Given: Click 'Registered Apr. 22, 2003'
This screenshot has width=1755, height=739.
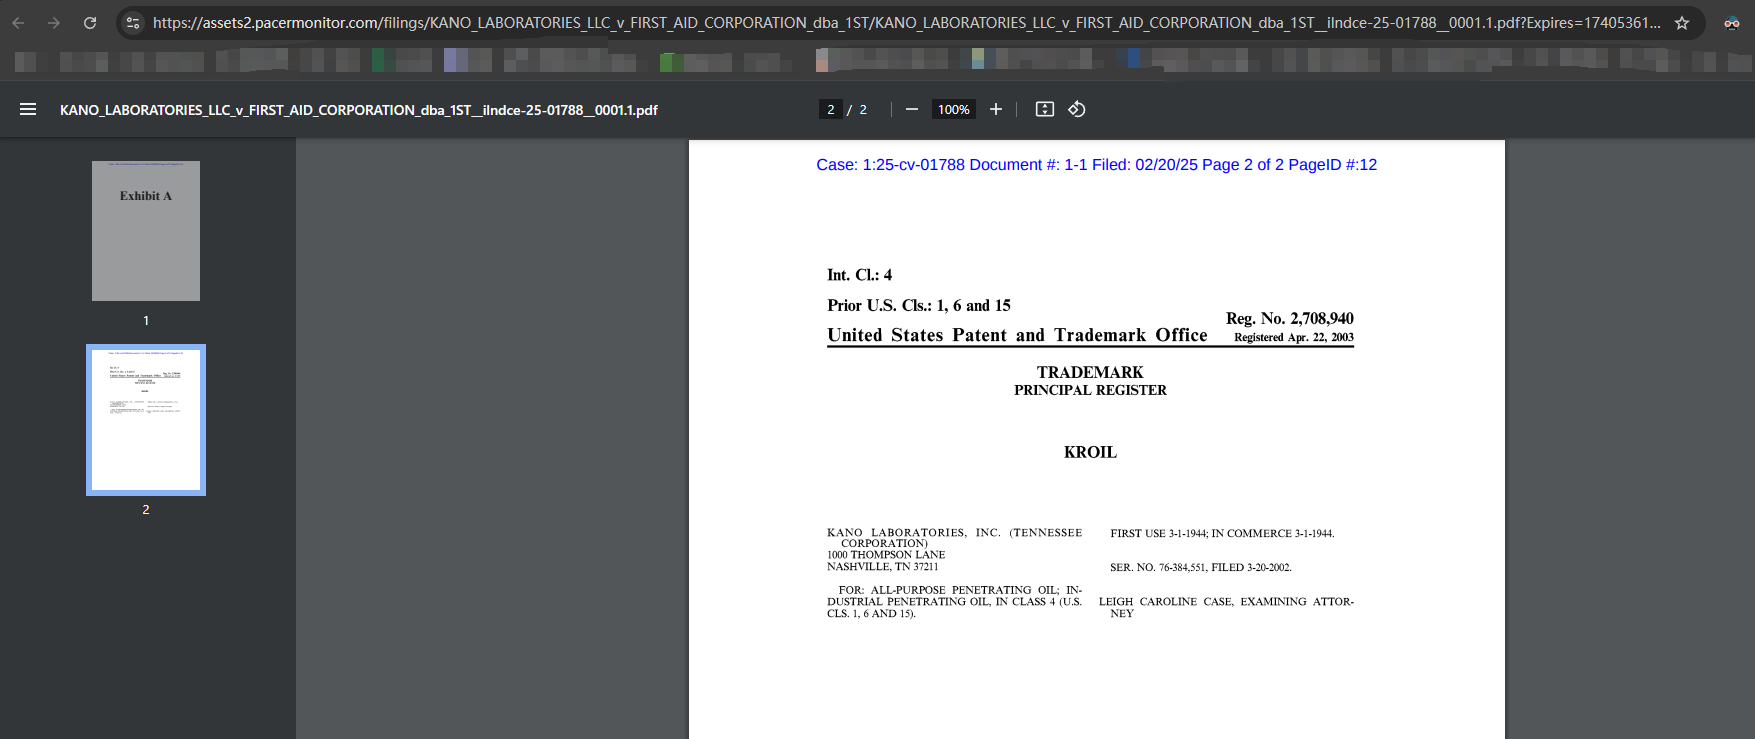Looking at the screenshot, I should 1294,338.
